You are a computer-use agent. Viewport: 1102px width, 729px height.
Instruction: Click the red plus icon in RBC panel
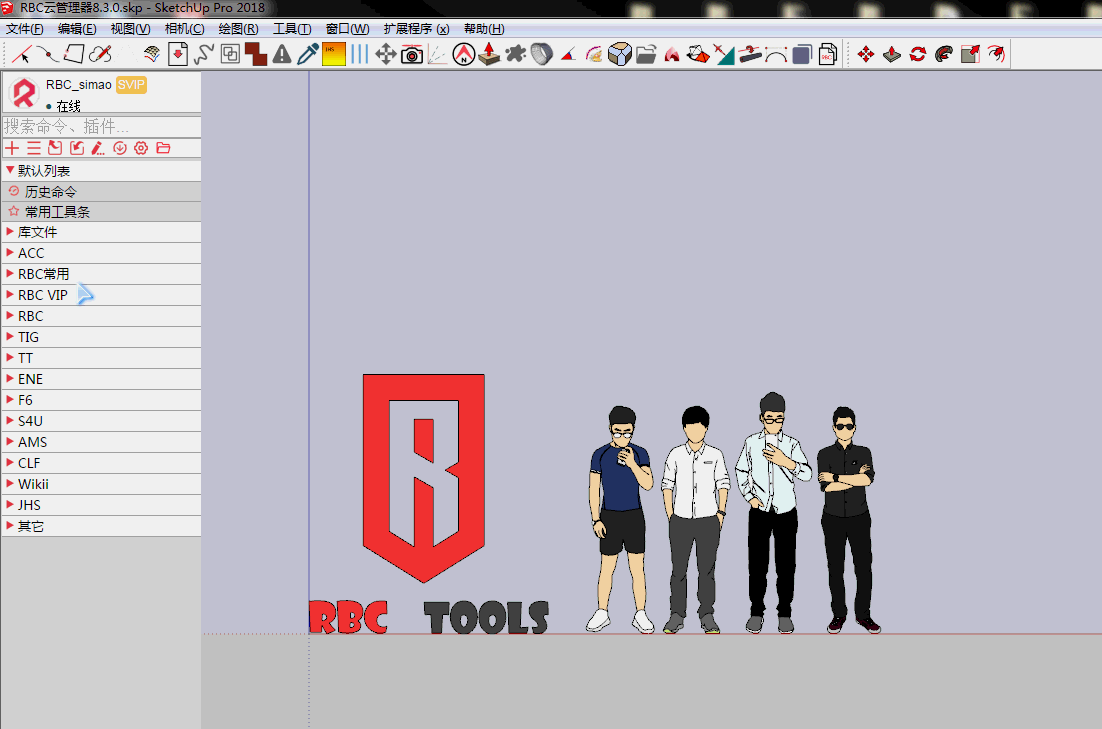click(x=12, y=148)
